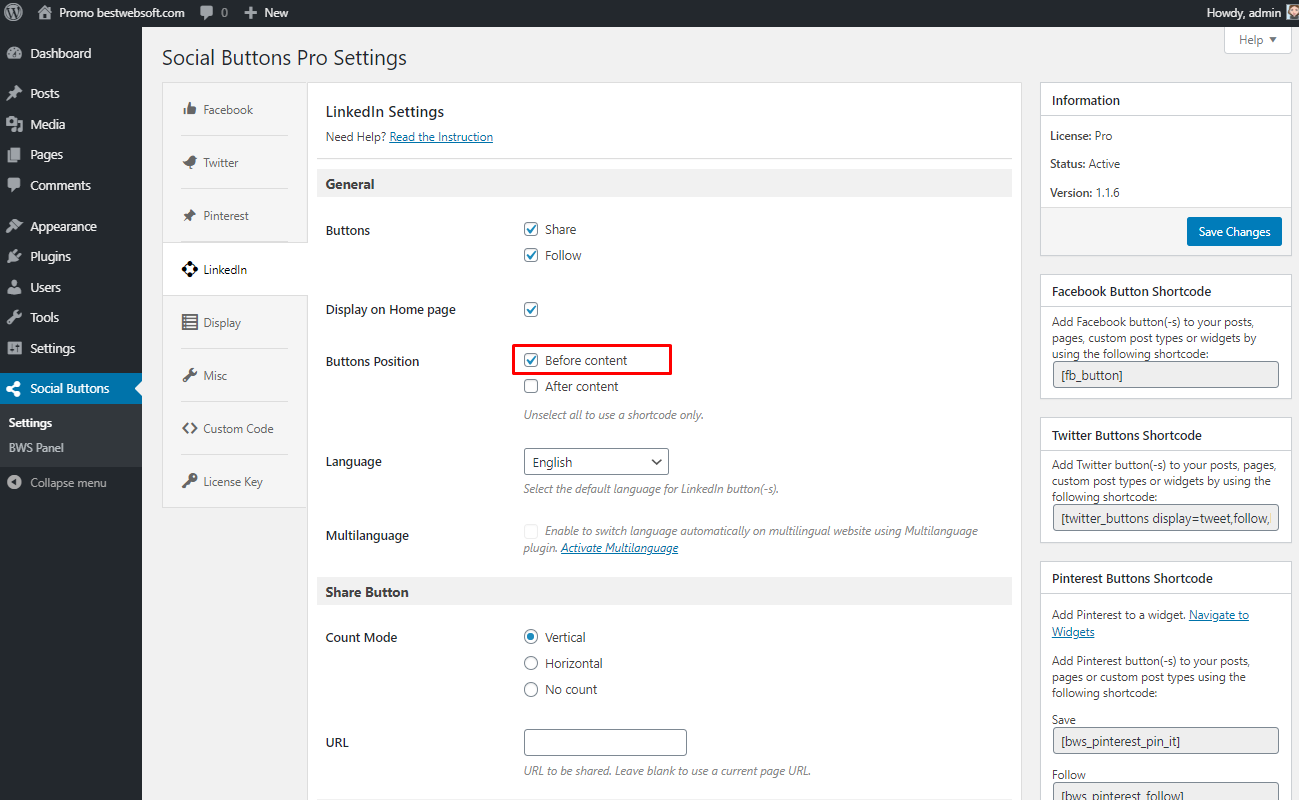This screenshot has height=800, width=1299.
Task: Click the Social Buttons share icon
Action: click(14, 389)
